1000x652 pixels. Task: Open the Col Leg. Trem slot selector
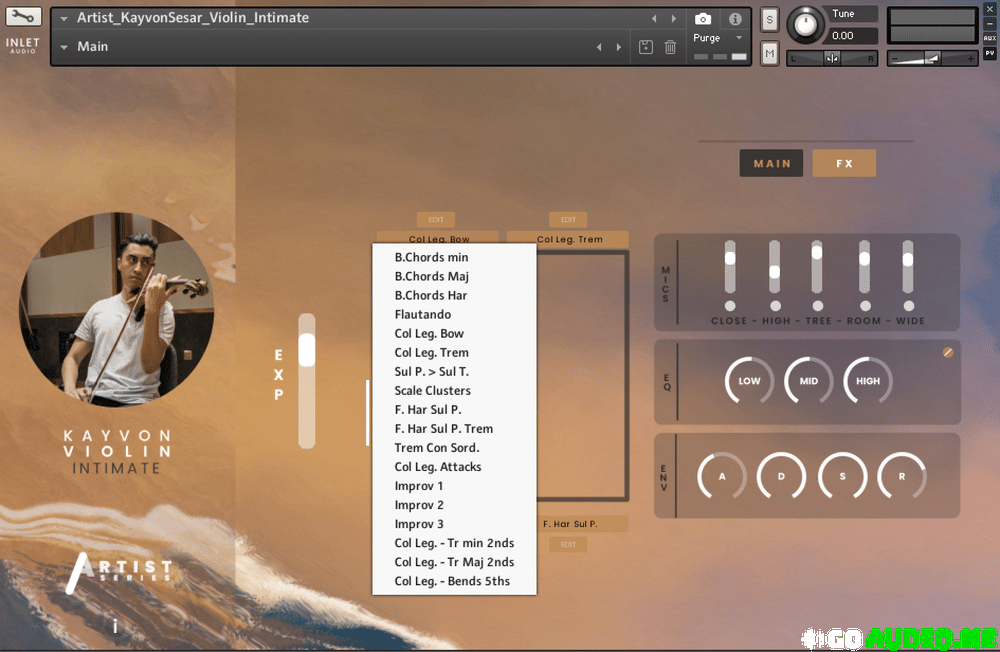point(568,239)
